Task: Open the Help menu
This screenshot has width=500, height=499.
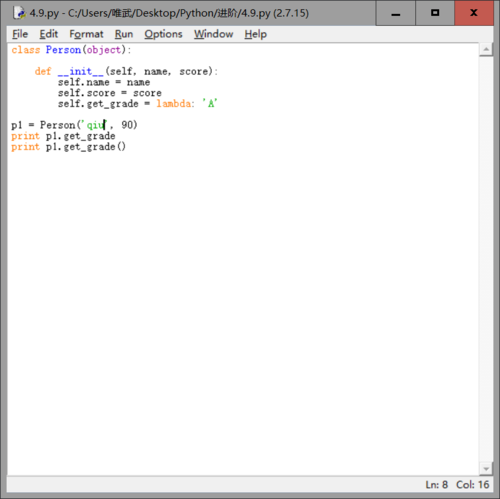Action: 256,34
